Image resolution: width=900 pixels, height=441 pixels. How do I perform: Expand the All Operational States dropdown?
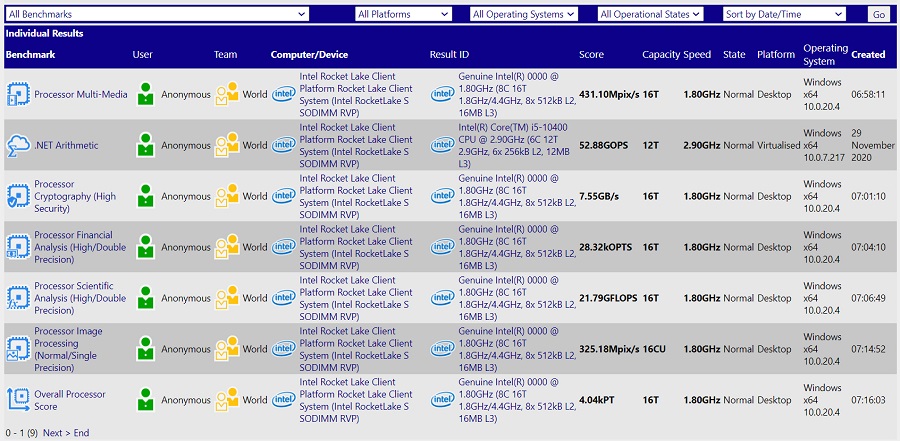point(650,14)
